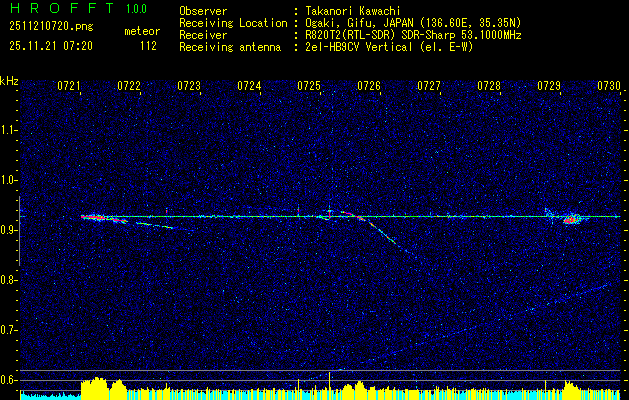
Task: Click the 0724 time marker
Action: tap(249, 86)
